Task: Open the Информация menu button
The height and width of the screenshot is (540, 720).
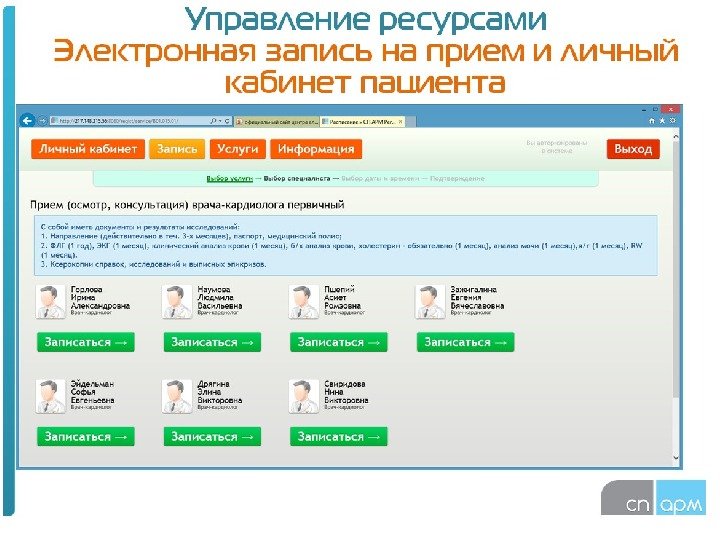Action: pyautogui.click(x=316, y=149)
